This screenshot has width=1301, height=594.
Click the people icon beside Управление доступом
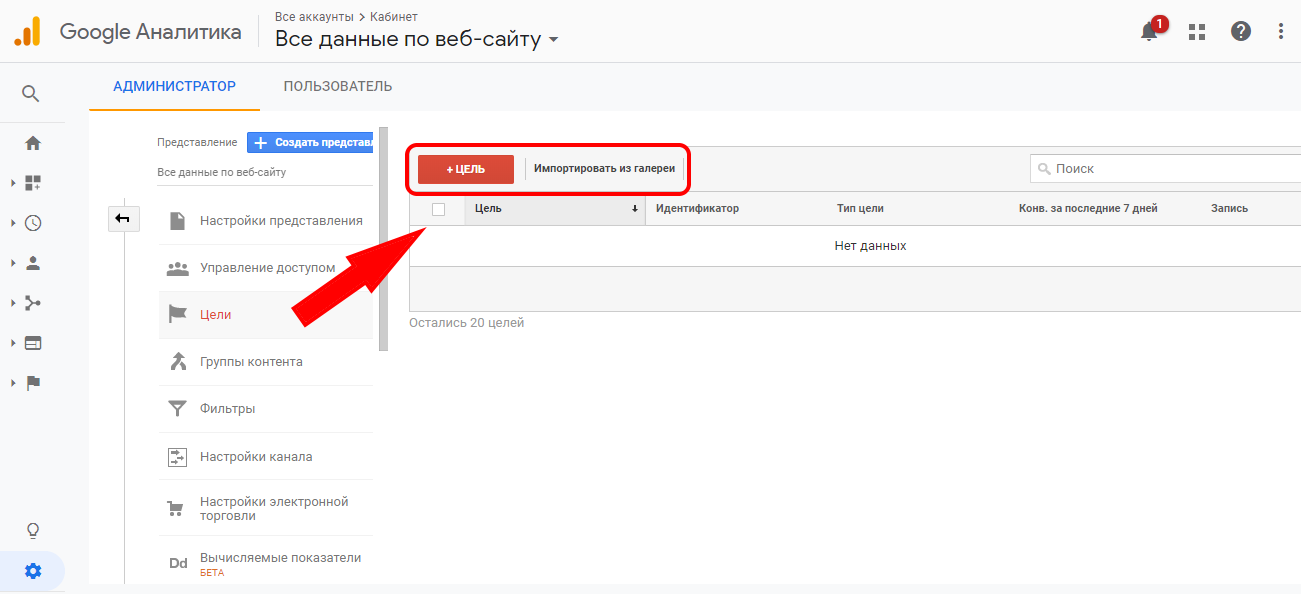point(177,268)
